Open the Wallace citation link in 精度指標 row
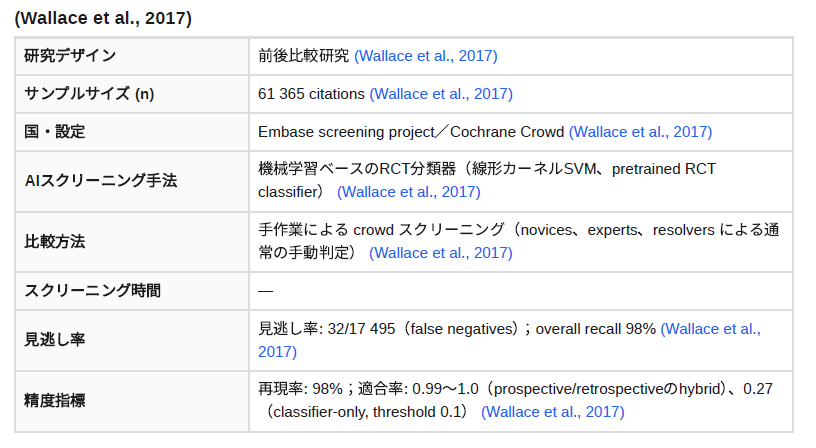816x448 pixels. click(553, 412)
